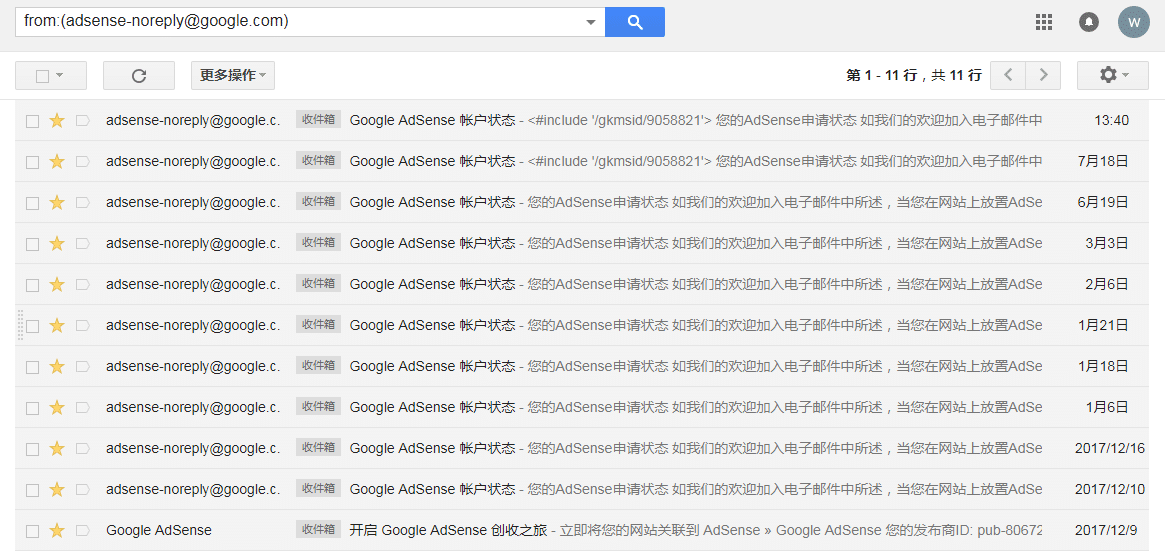Click the 收件箱 label on the 13:40 email

point(318,120)
